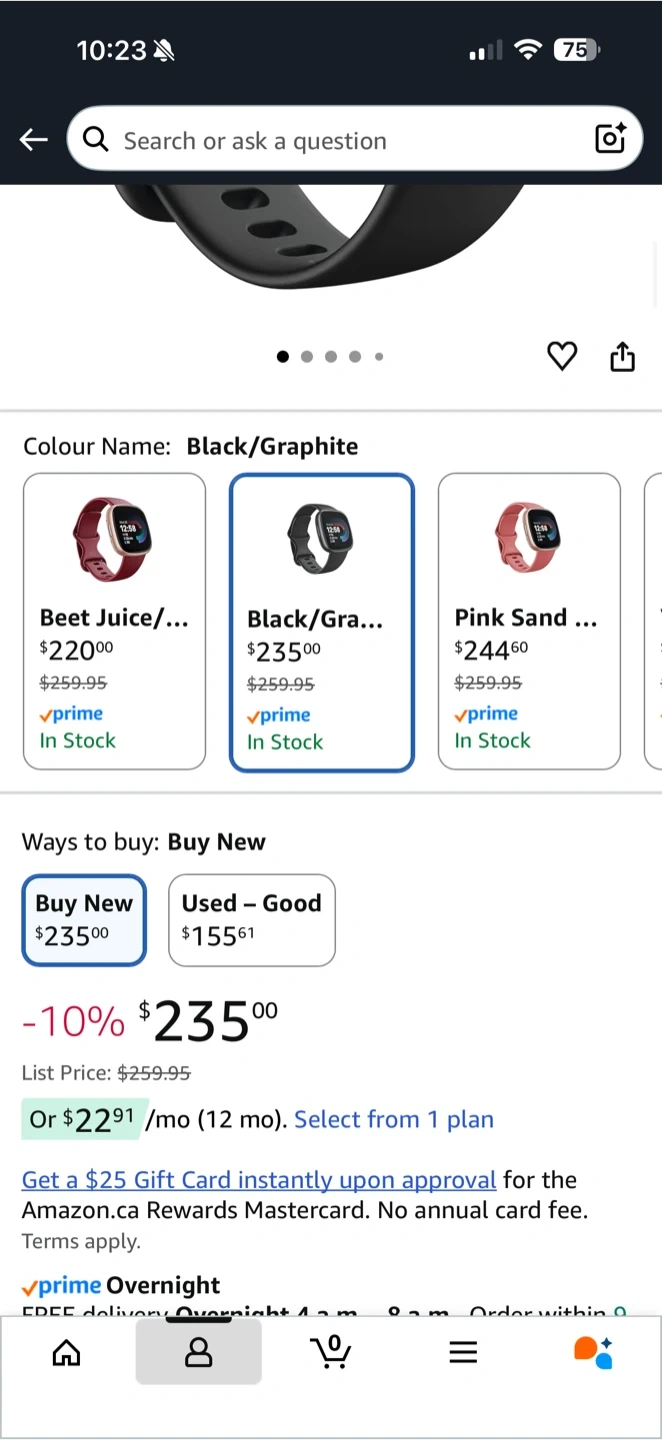Go to Home tab icon

coord(66,1352)
